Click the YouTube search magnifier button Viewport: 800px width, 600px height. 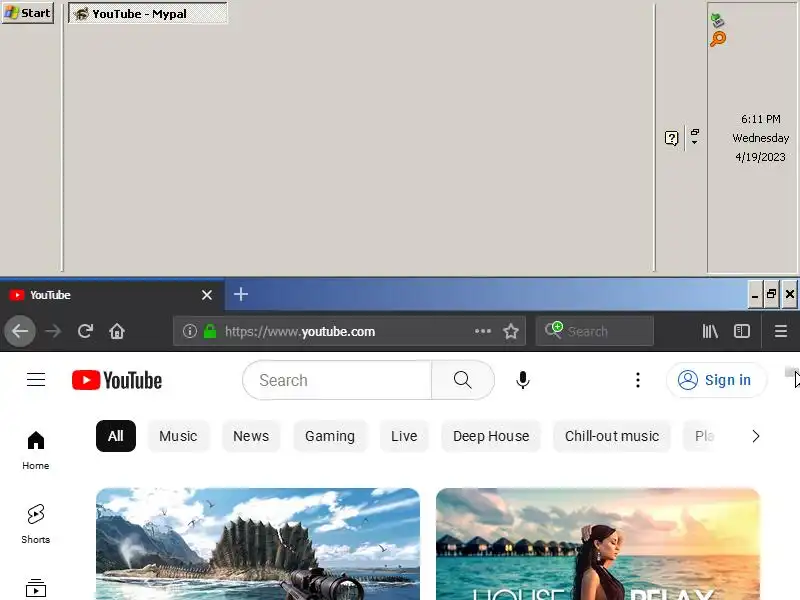(463, 380)
